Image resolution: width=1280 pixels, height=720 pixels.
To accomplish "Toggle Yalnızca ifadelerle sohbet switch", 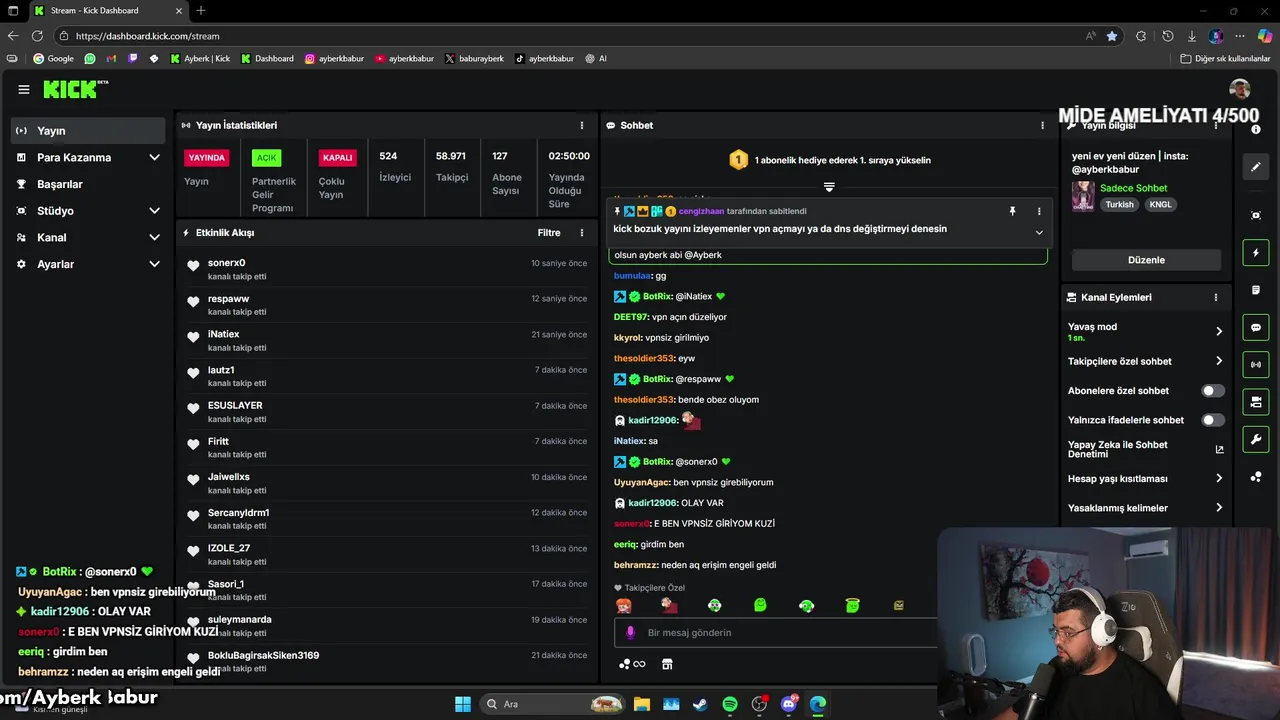I will [x=1213, y=420].
